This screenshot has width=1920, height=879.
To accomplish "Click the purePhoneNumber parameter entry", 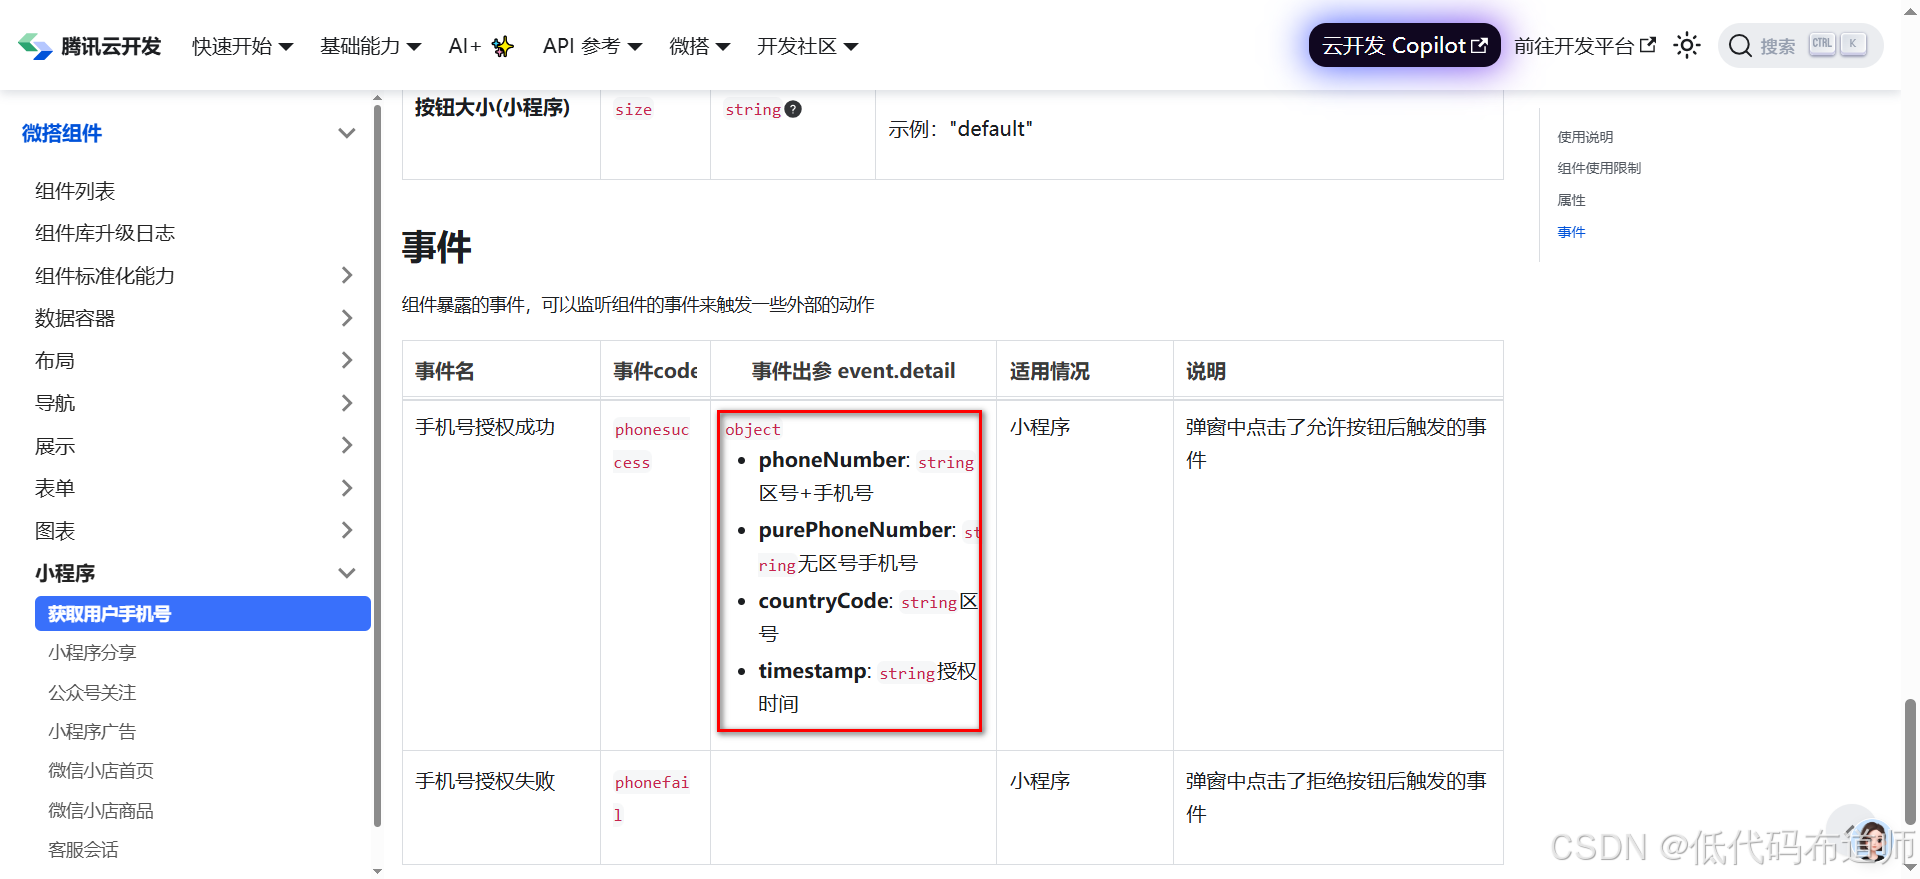I will [868, 546].
